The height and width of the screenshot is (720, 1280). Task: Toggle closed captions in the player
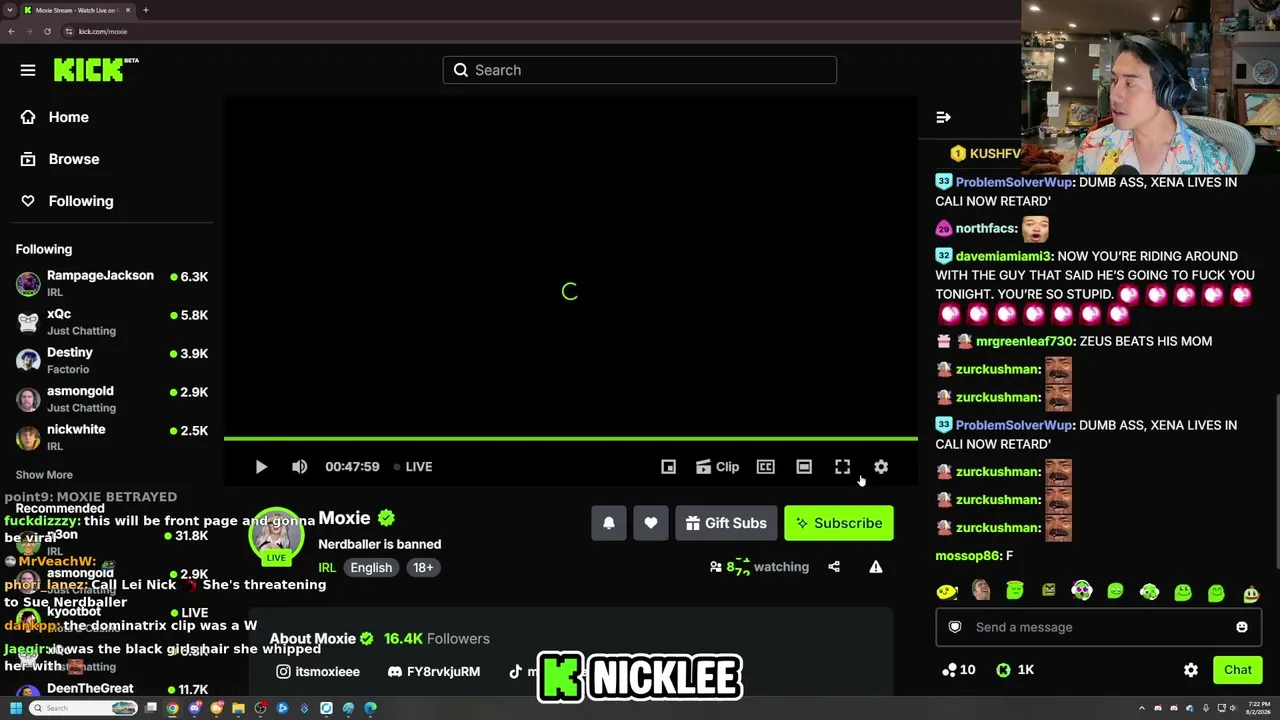click(x=766, y=467)
